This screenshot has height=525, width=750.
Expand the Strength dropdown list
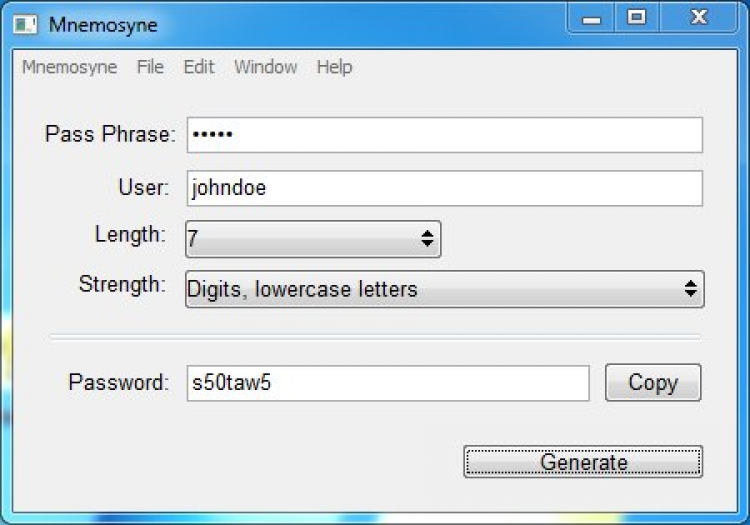444,289
